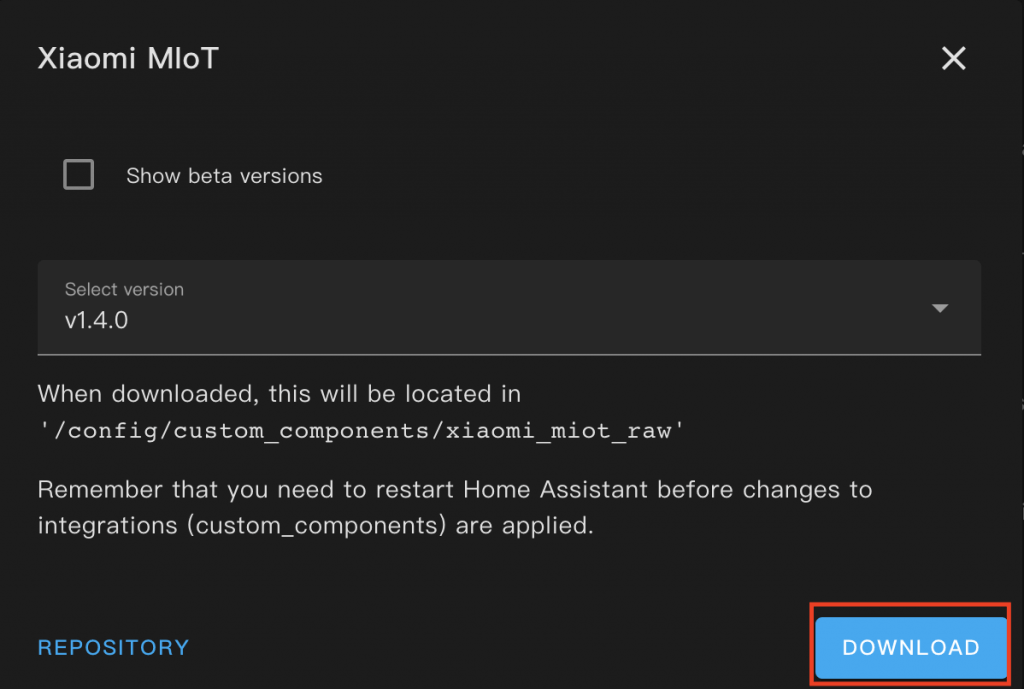Select the v1.4.0 version value text
This screenshot has width=1024, height=689.
click(x=96, y=320)
